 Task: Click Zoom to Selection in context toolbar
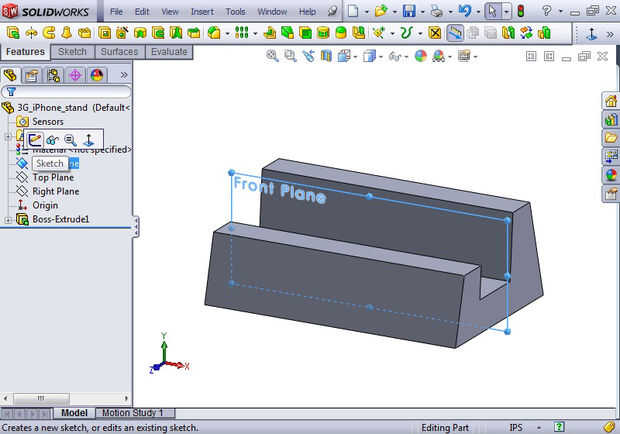tap(70, 140)
